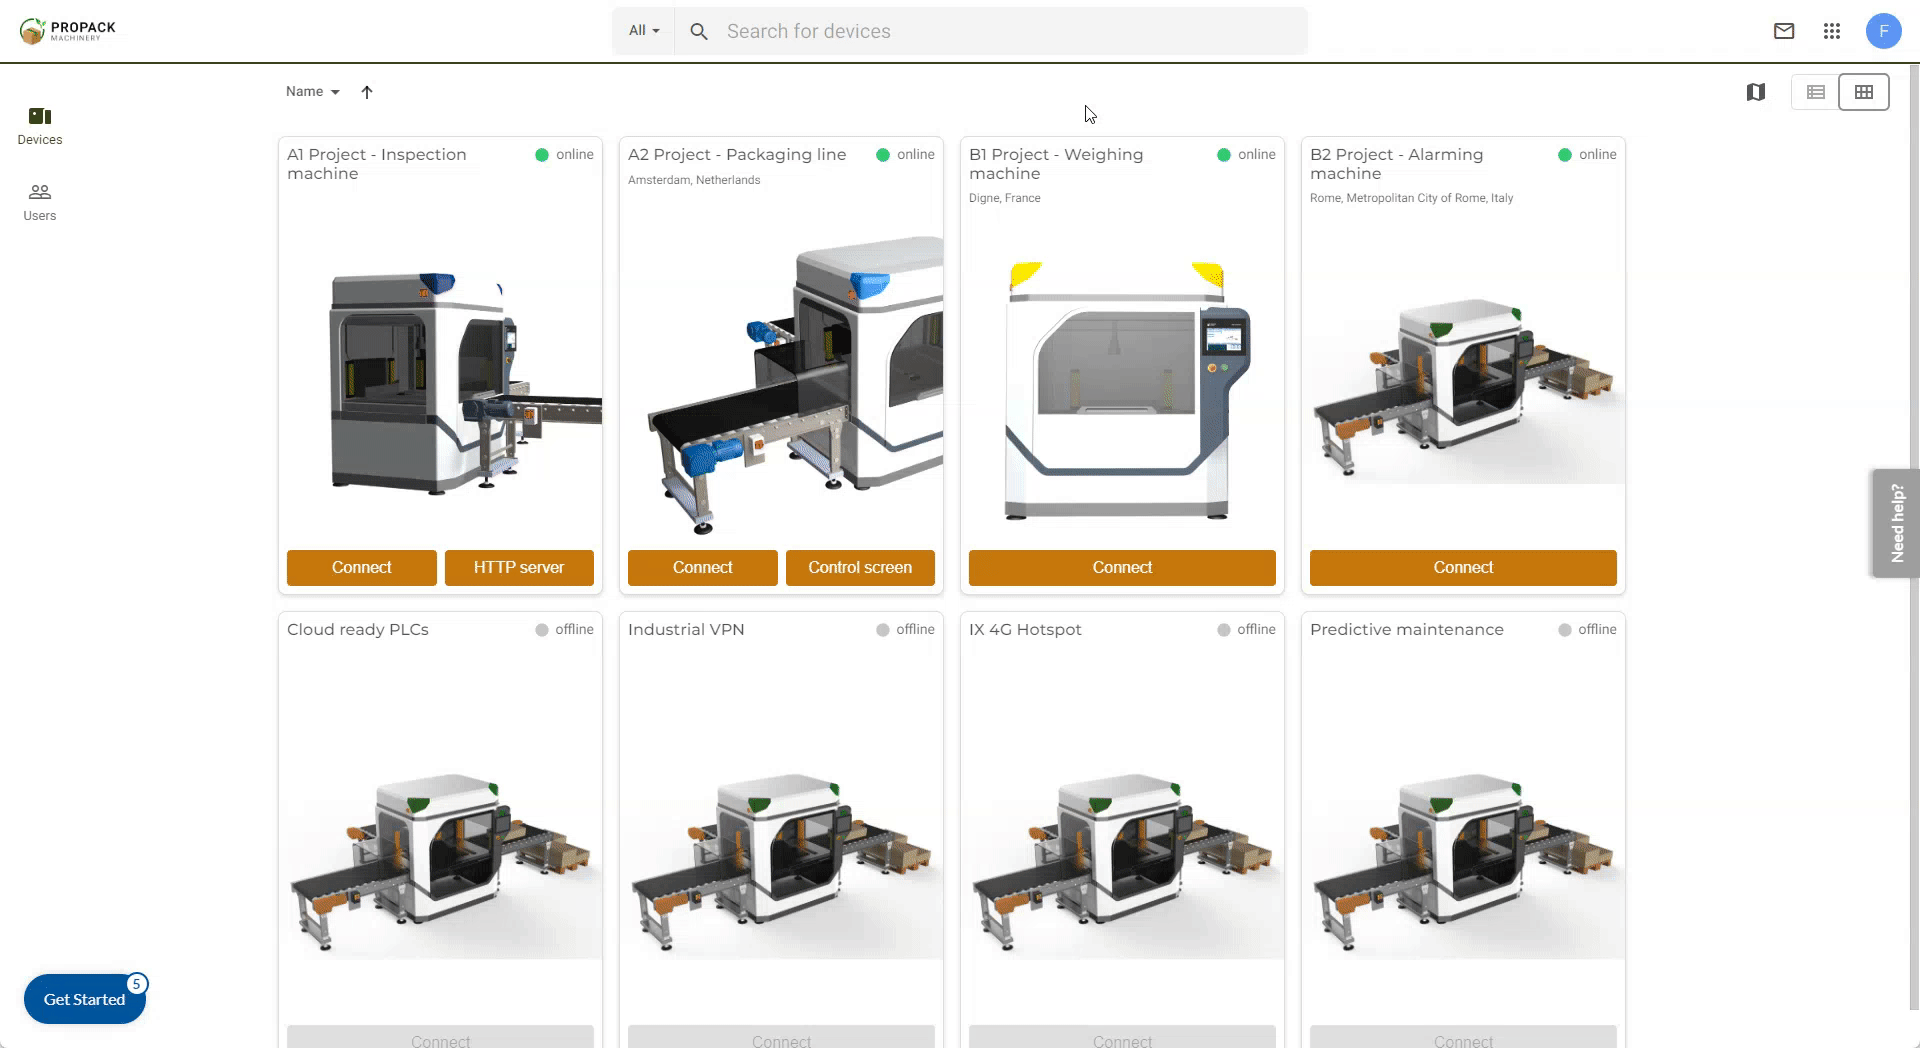Screen dimensions: 1920x1048
Task: Connect to B1 Project Weighing machine
Action: pos(1122,567)
